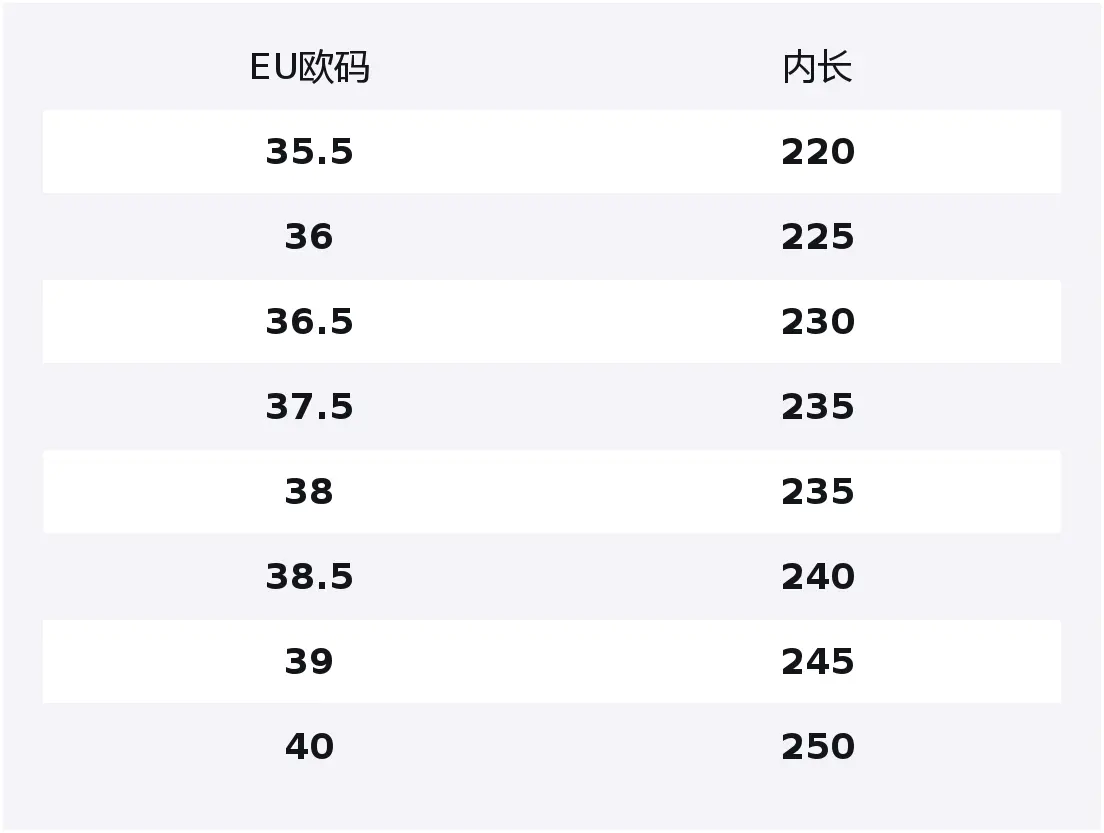The height and width of the screenshot is (833, 1104).
Task: Click empty space between 35.5 and 220
Action: point(563,152)
